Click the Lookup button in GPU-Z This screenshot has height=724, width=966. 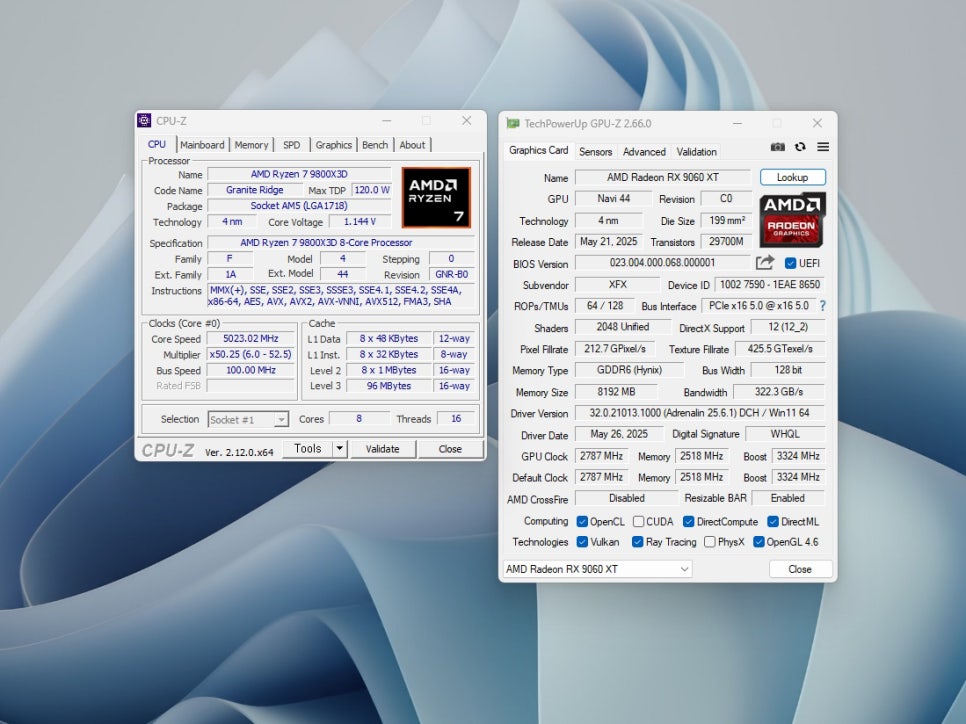click(792, 177)
